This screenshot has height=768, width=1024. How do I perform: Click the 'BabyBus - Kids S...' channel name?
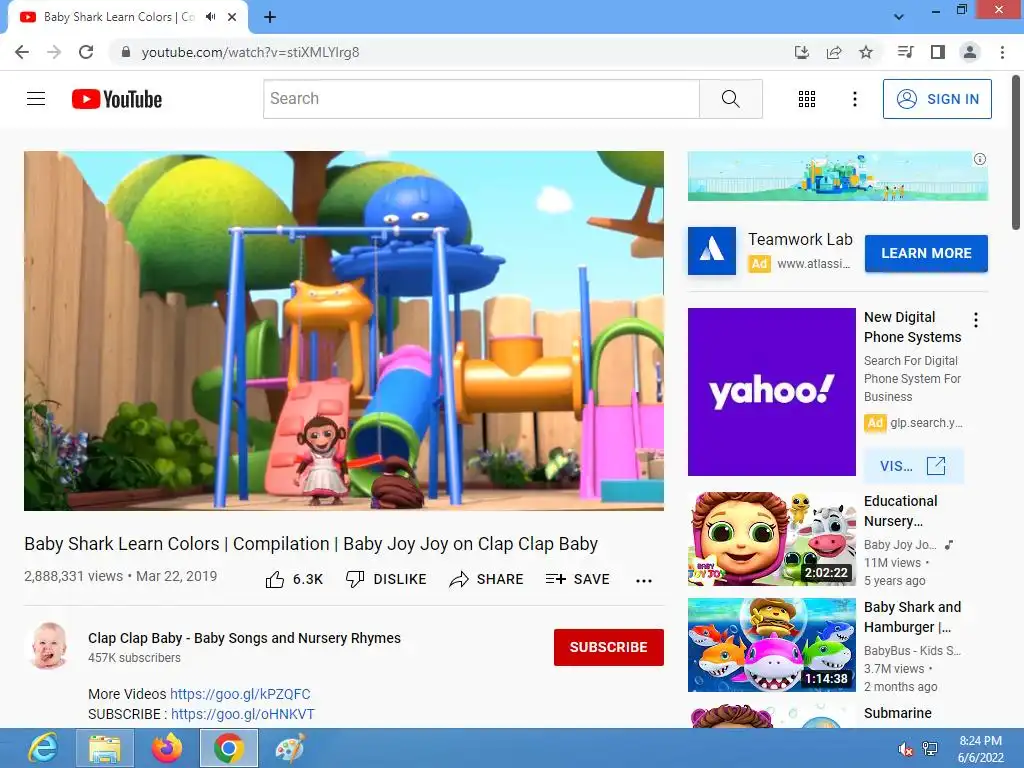point(912,650)
